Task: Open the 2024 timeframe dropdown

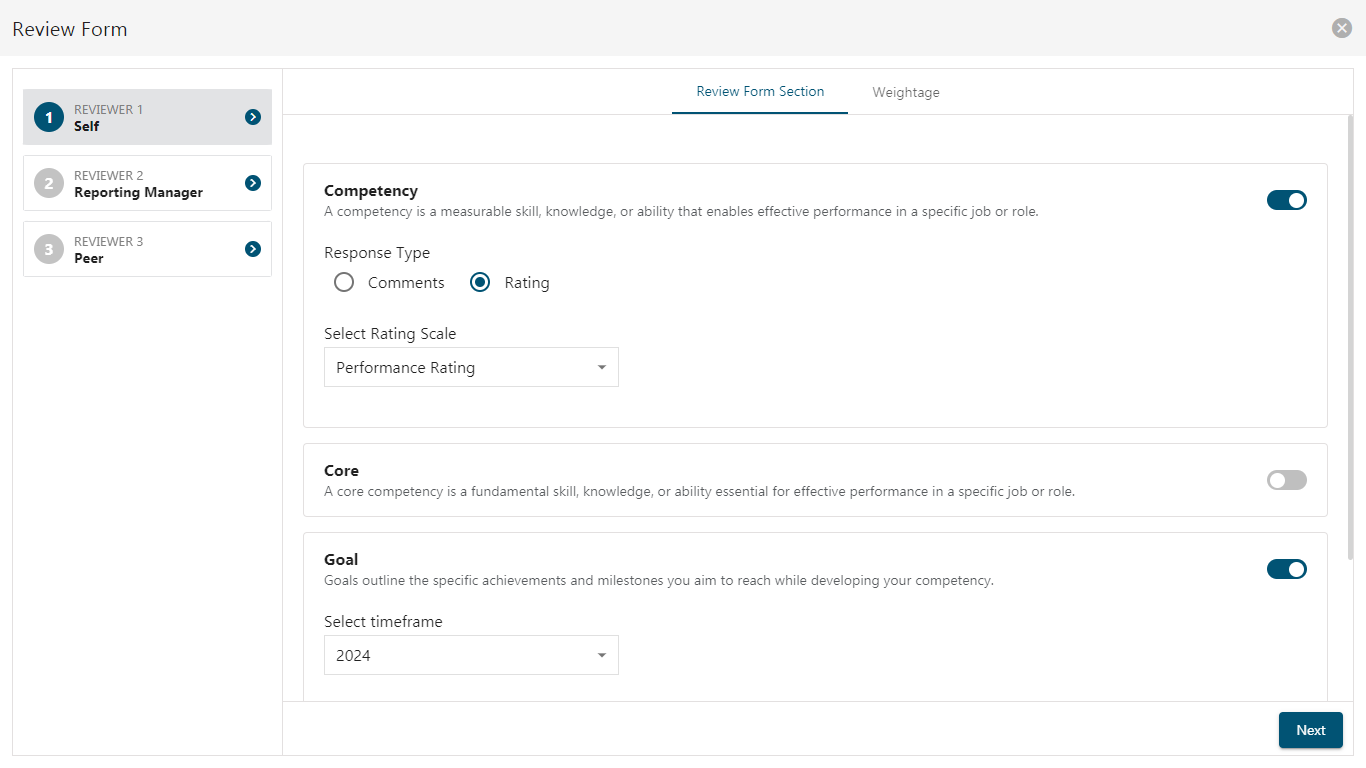Action: [x=471, y=655]
